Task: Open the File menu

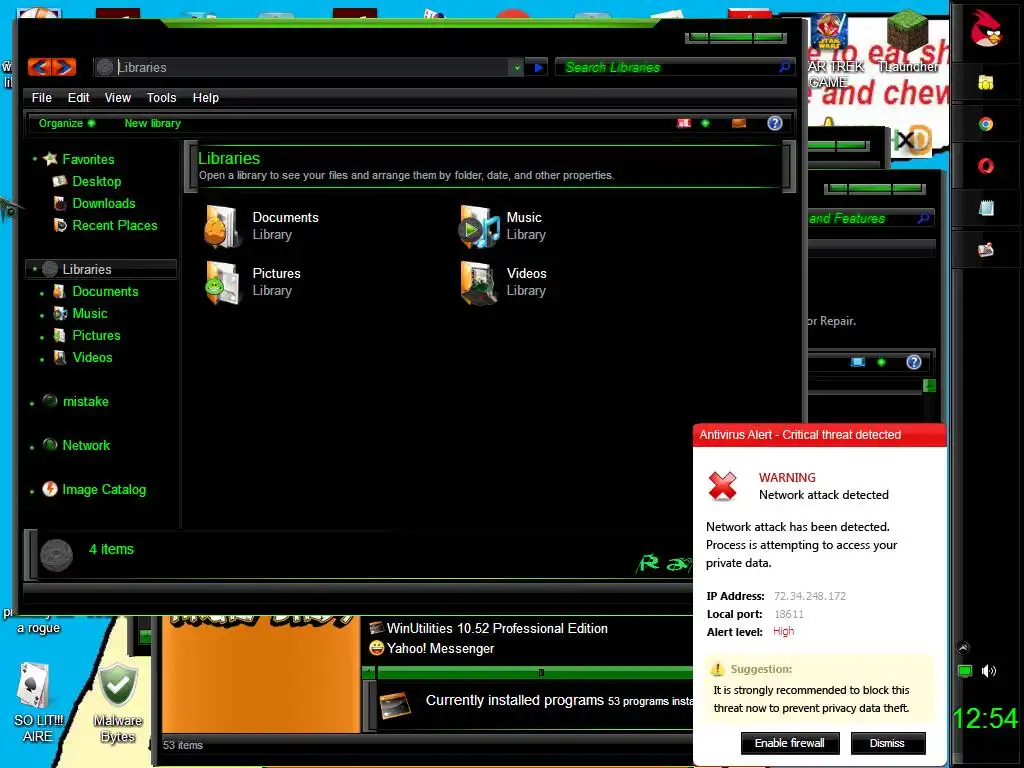Action: [41, 97]
